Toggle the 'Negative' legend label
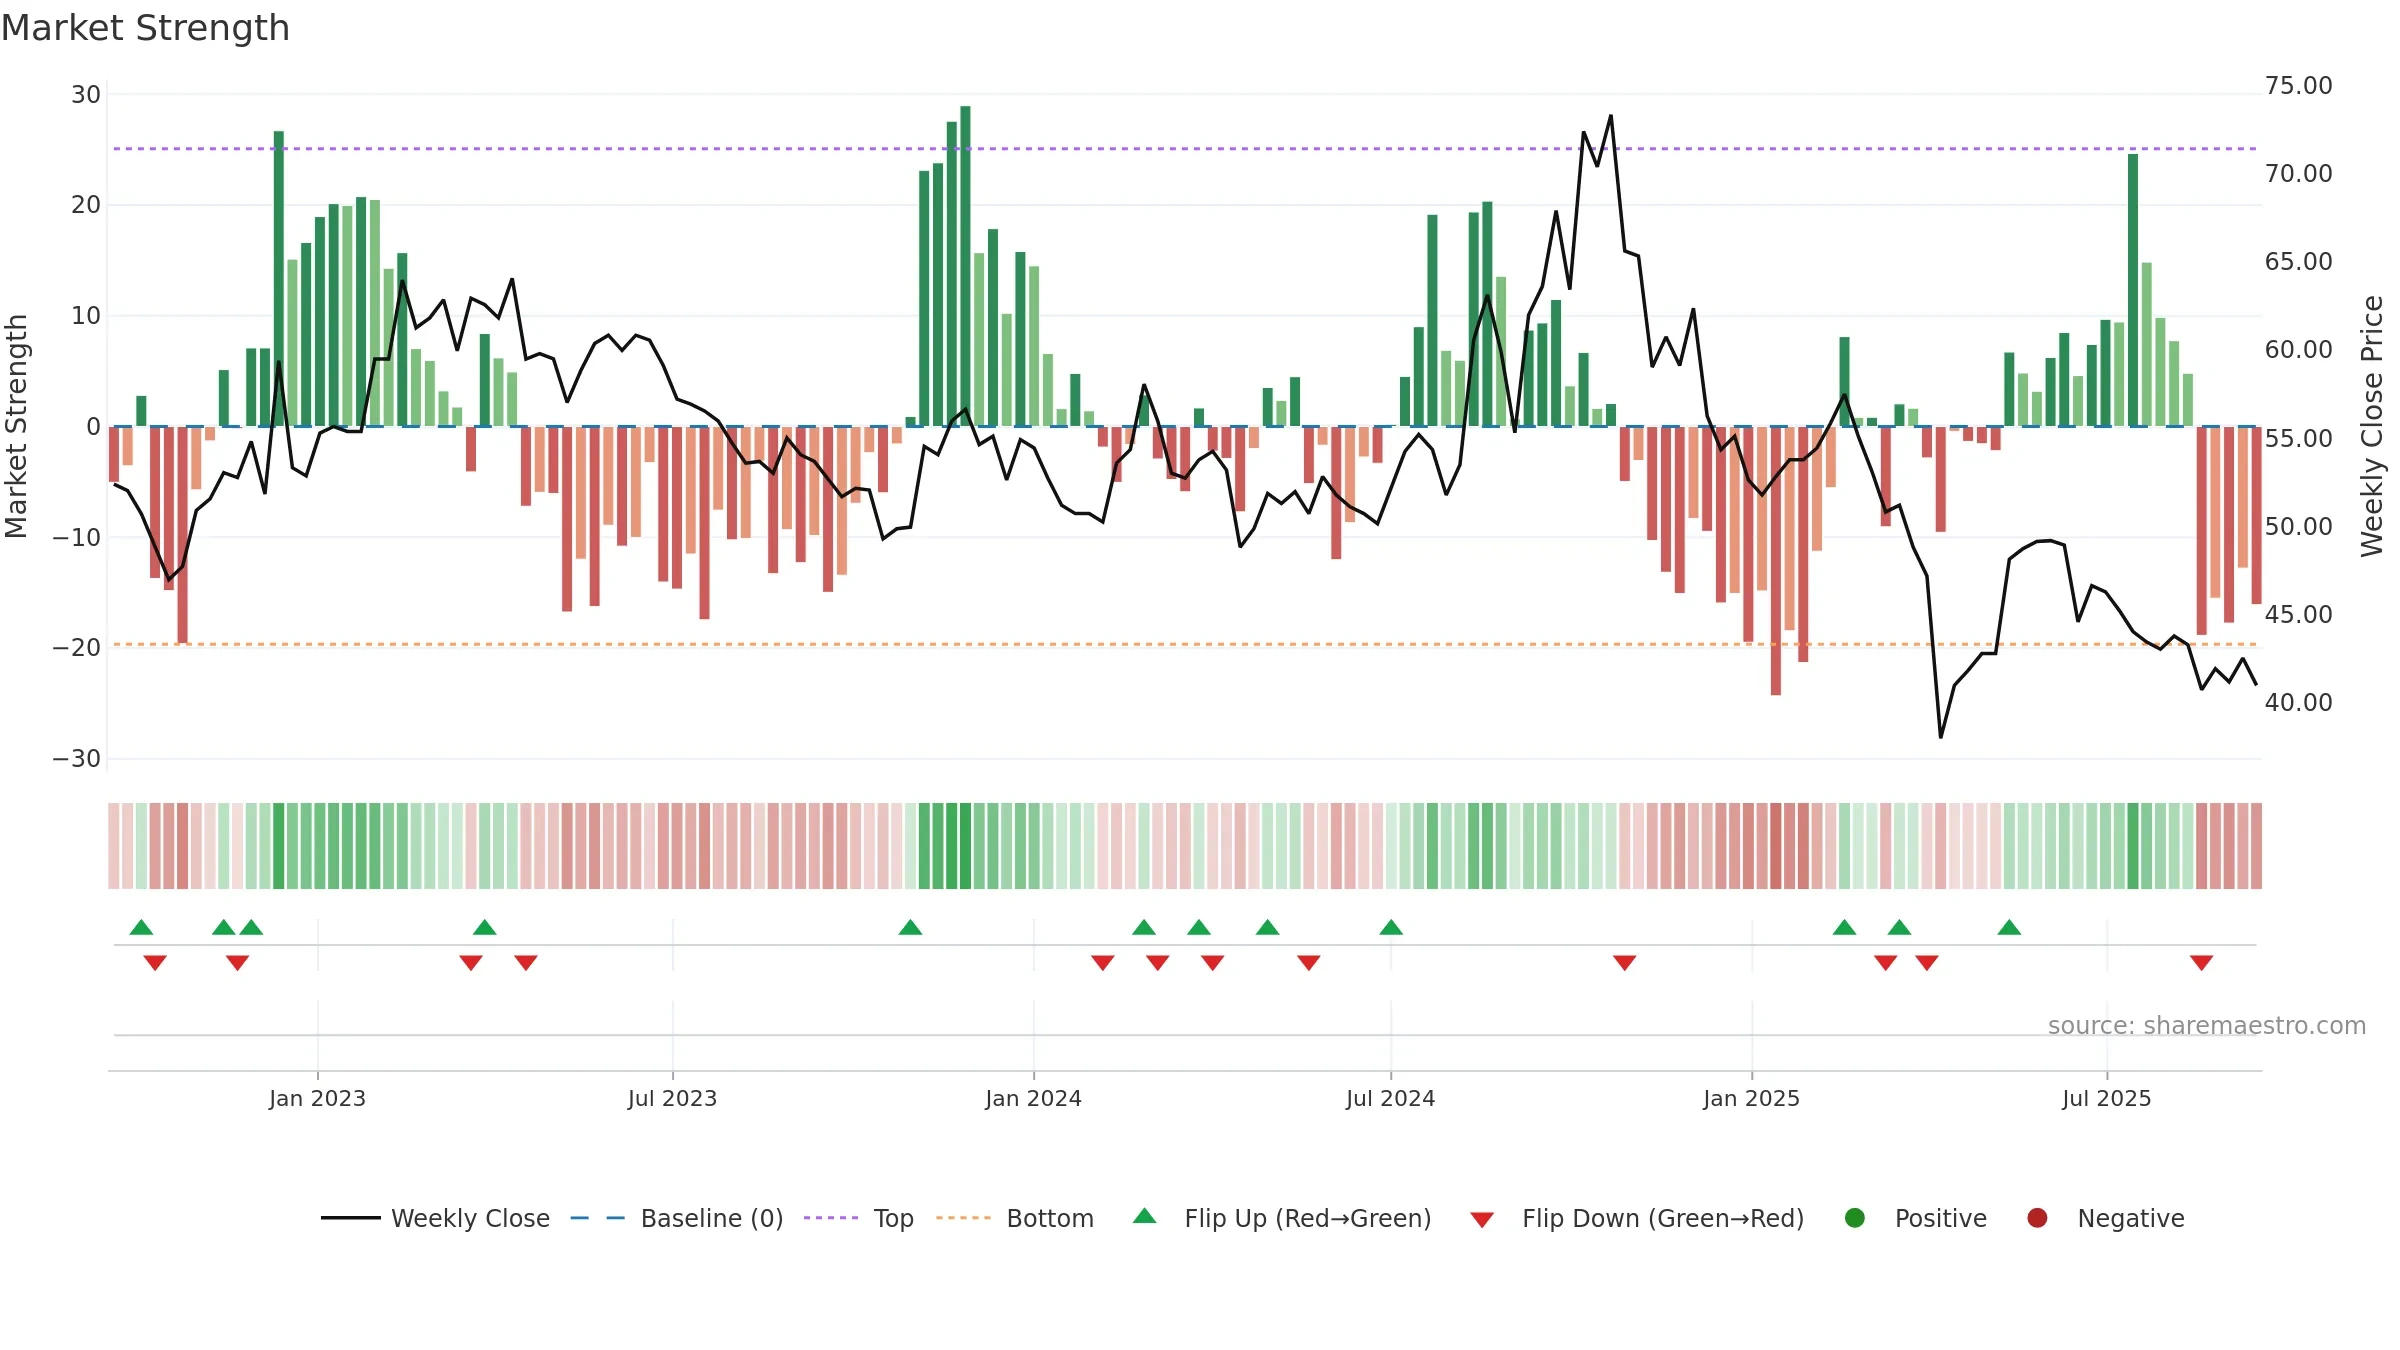 point(2131,1219)
